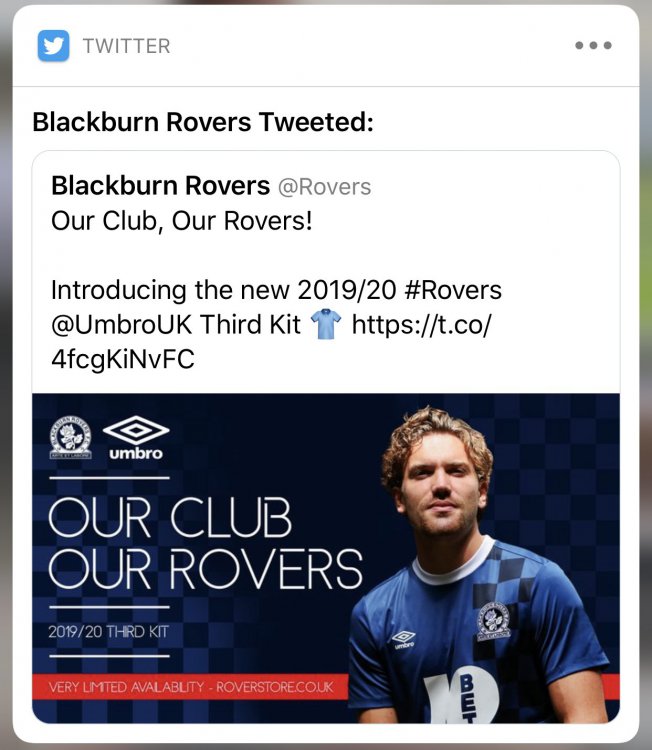Select the "Blackburn Rovers Tweeted:" notification heading
This screenshot has width=652, height=750.
tap(203, 122)
